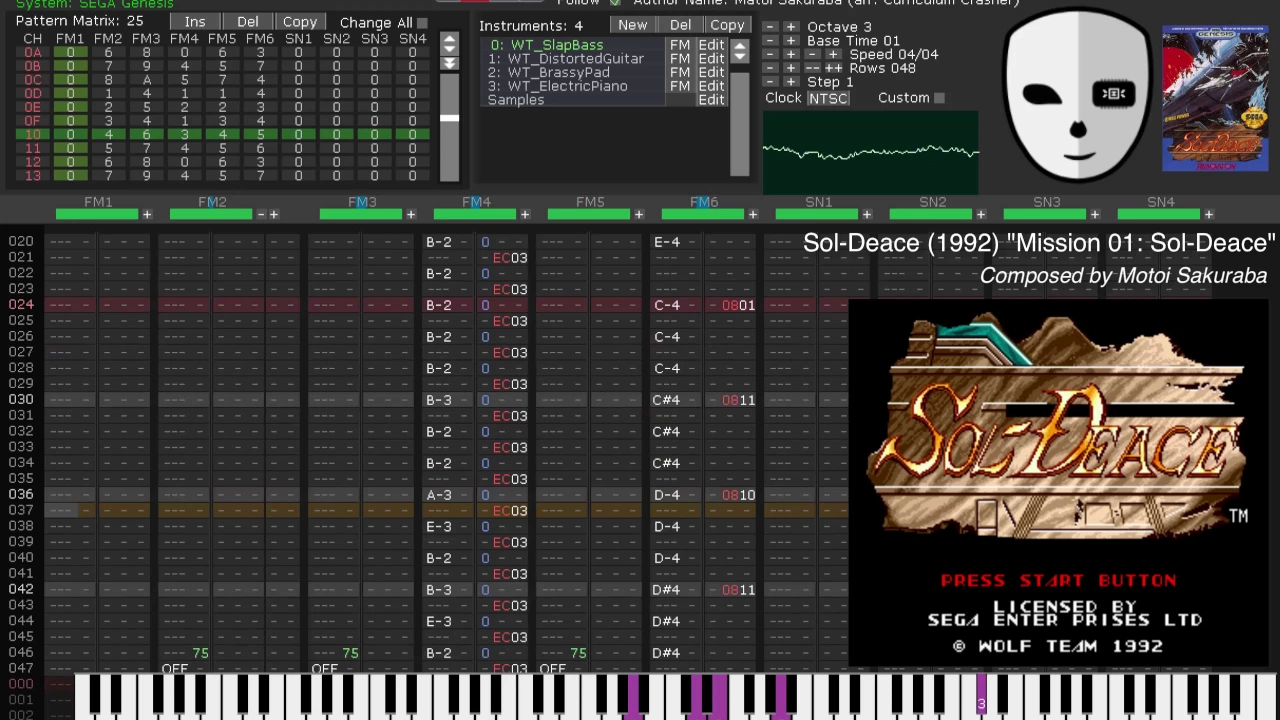Click the first Speed minus button
Screen dimensions: 1280x720
pos(770,55)
